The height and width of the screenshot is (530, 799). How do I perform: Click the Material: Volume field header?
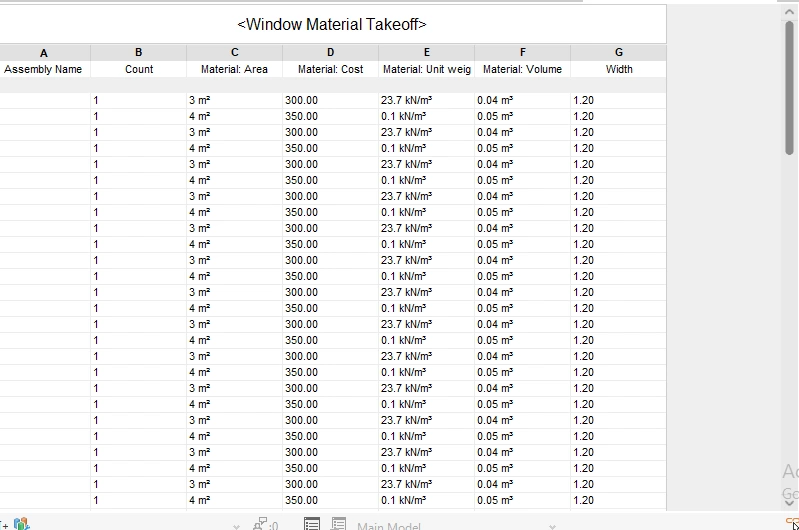pos(522,69)
